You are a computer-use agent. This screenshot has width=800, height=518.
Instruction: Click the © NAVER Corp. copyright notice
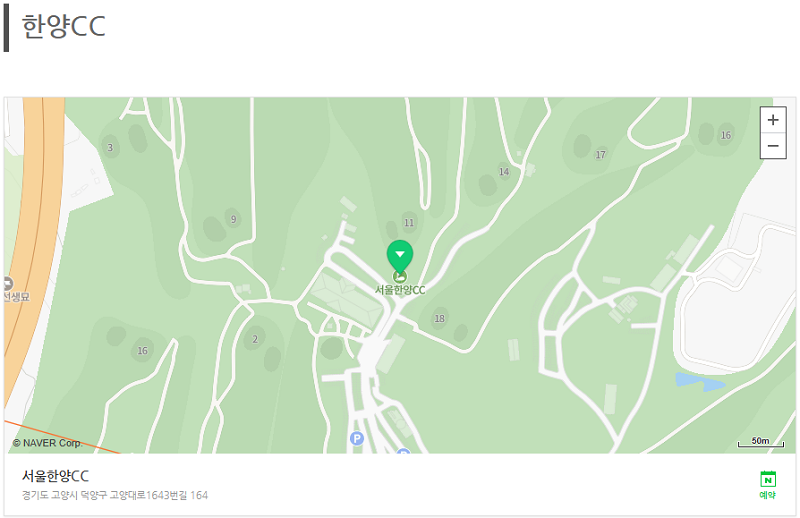[x=47, y=443]
